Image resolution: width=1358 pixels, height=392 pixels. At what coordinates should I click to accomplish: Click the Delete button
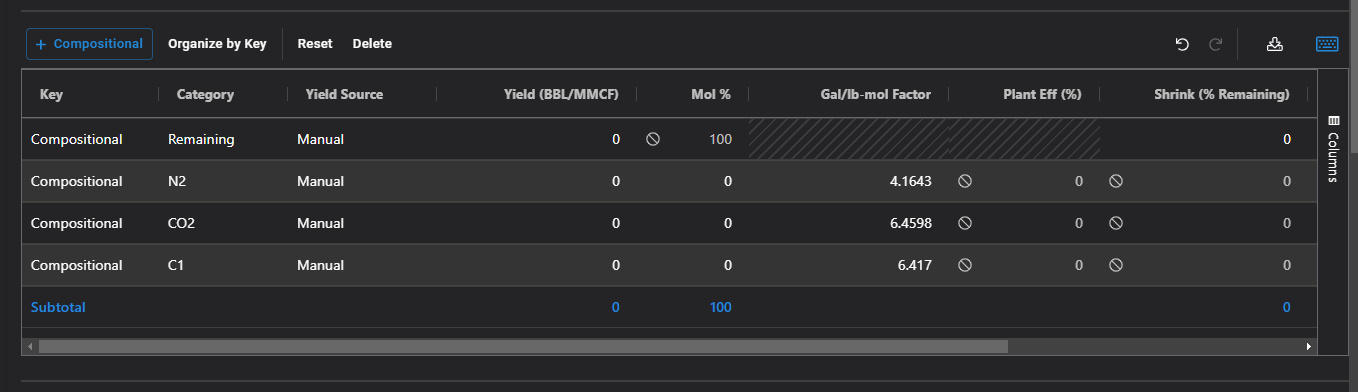pyautogui.click(x=372, y=44)
